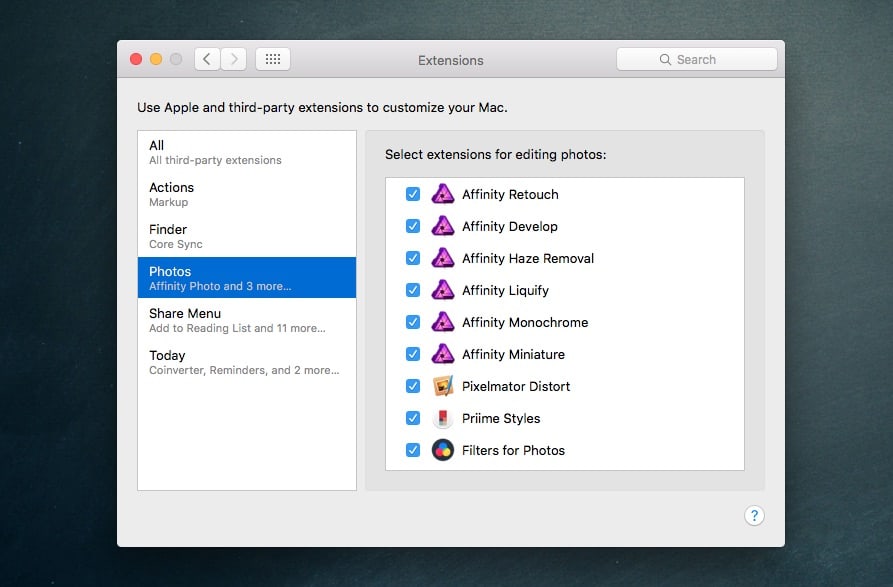Screen dimensions: 893x587
Task: Click the Filters for Photos label
Action: (x=513, y=450)
